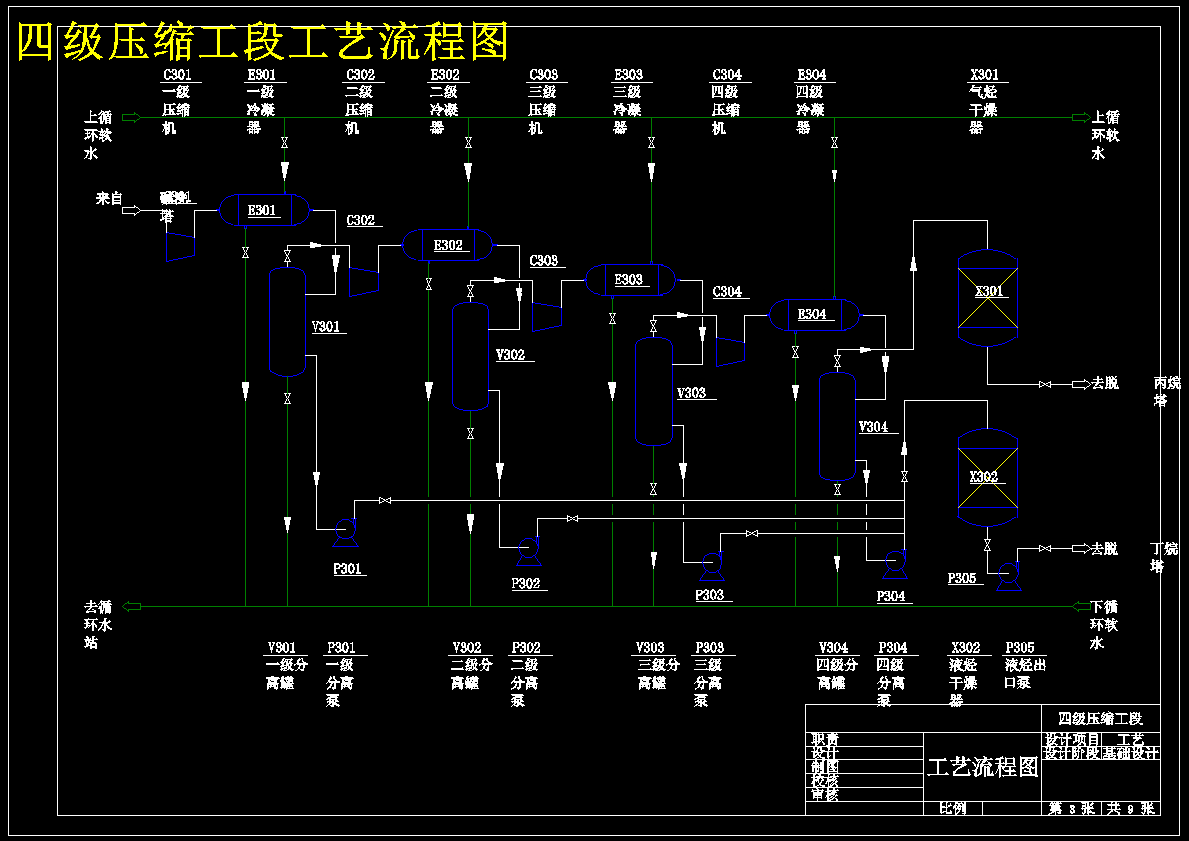
Task: Select the P304 pump symbol
Action: click(896, 564)
